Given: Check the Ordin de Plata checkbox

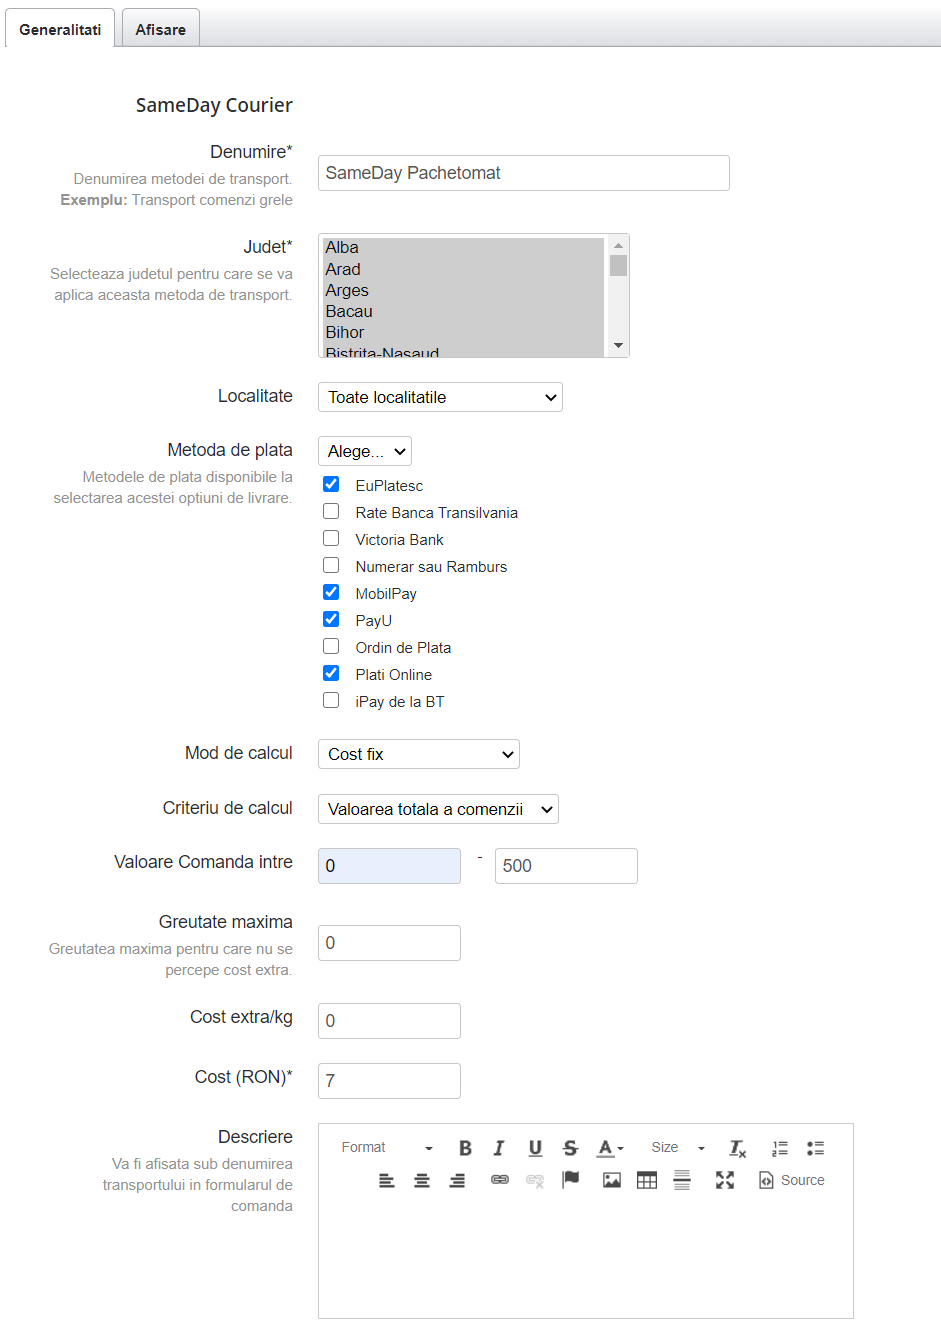Looking at the screenshot, I should pos(331,647).
